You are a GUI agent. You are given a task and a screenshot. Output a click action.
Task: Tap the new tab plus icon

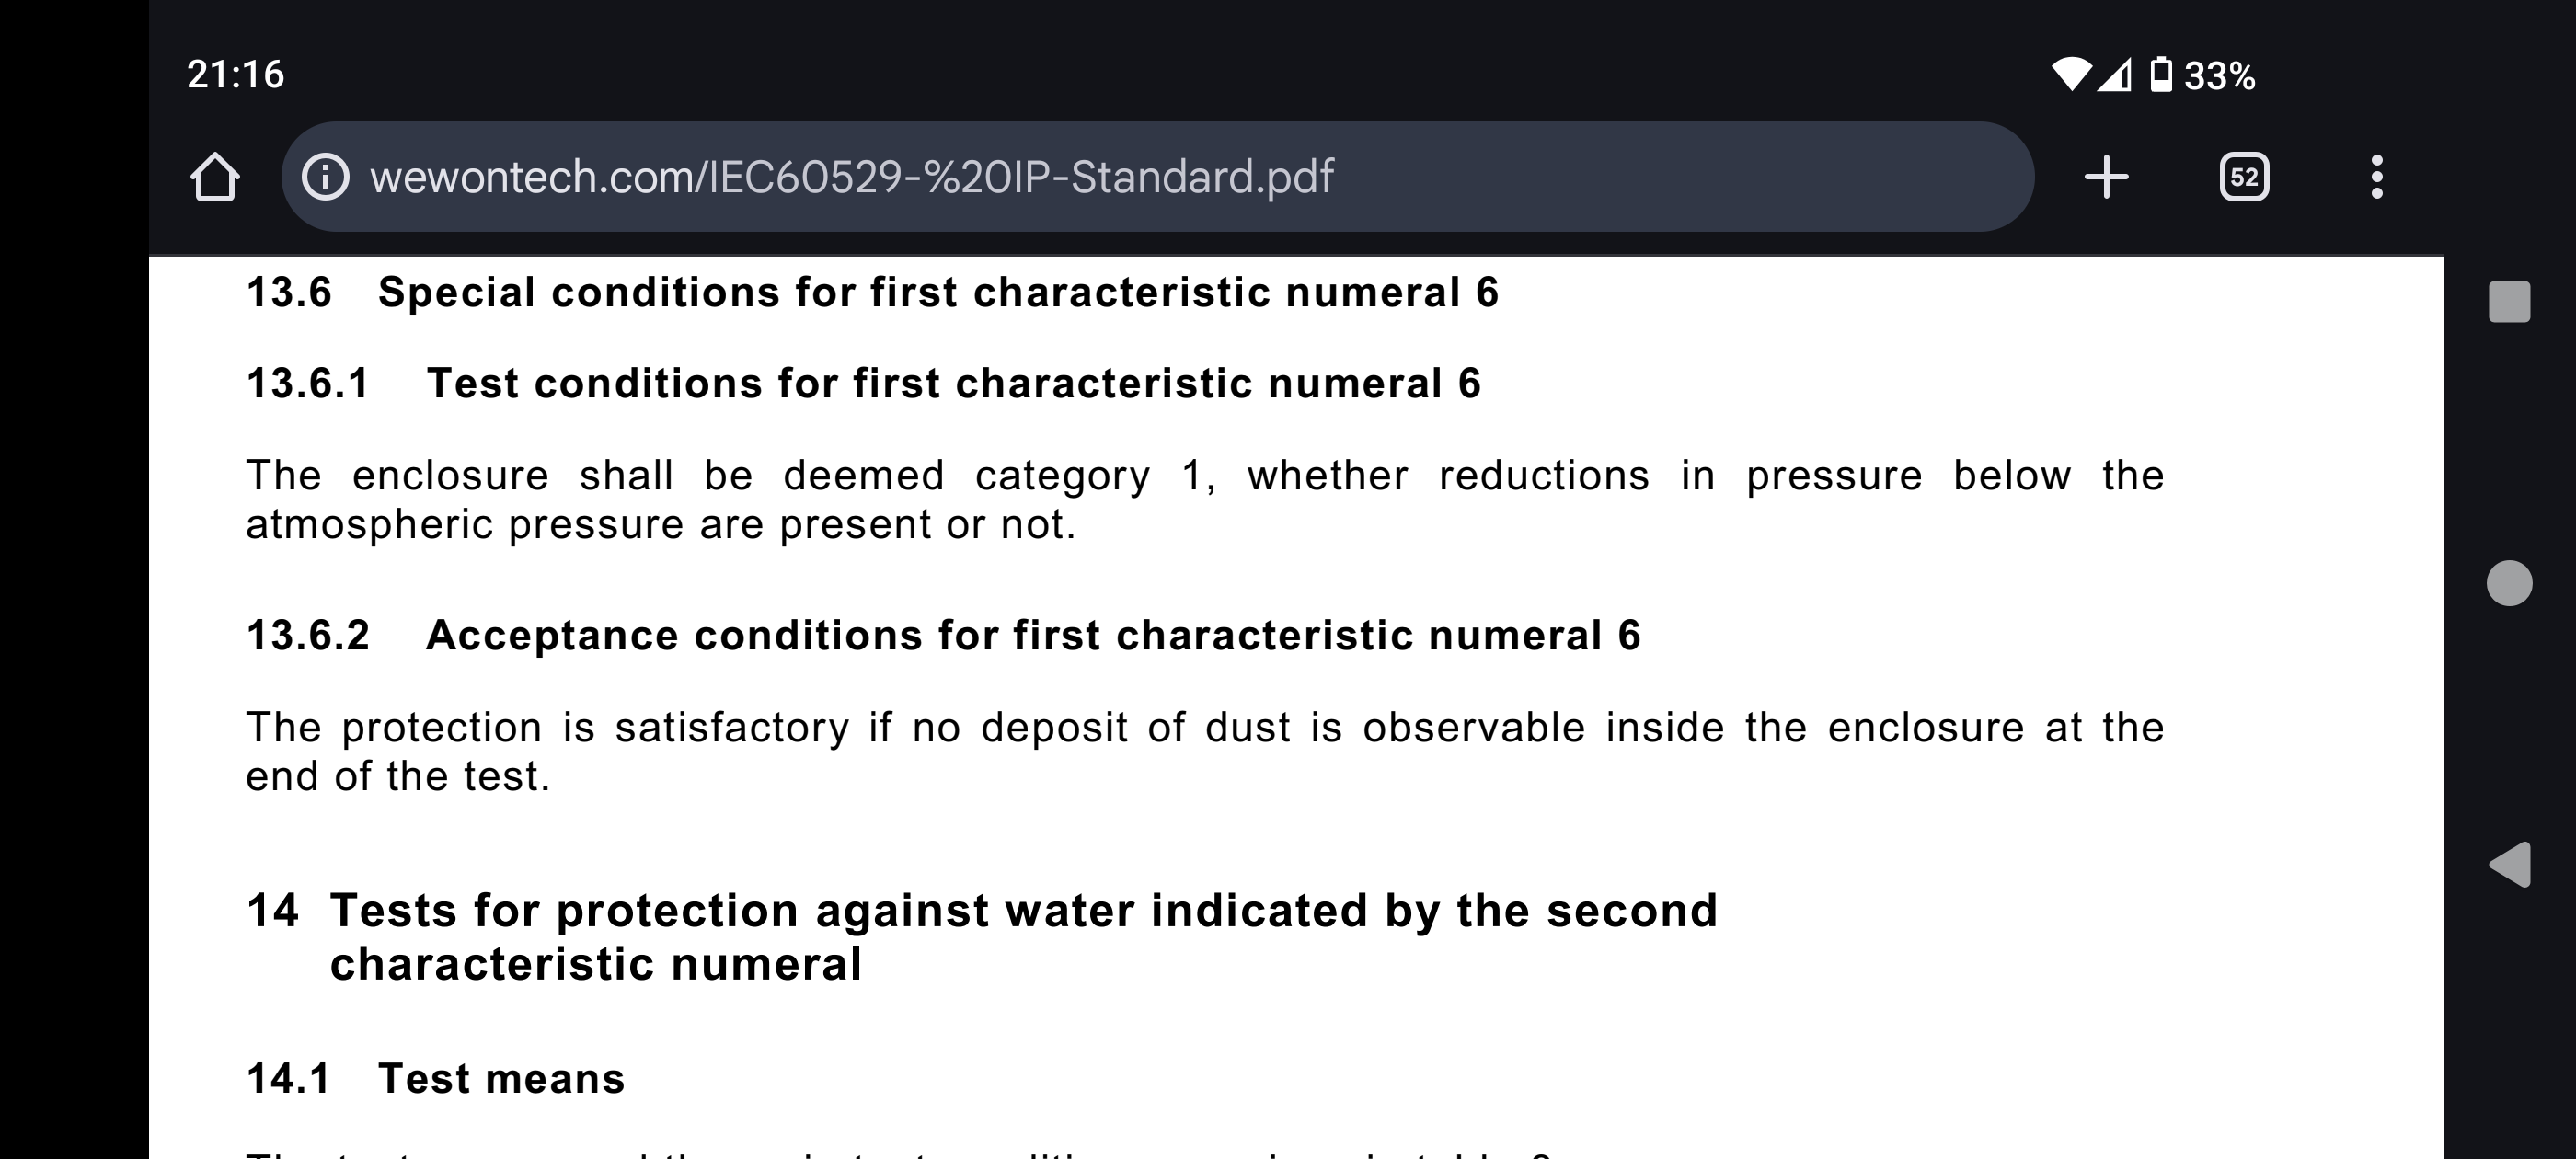[x=2106, y=177]
